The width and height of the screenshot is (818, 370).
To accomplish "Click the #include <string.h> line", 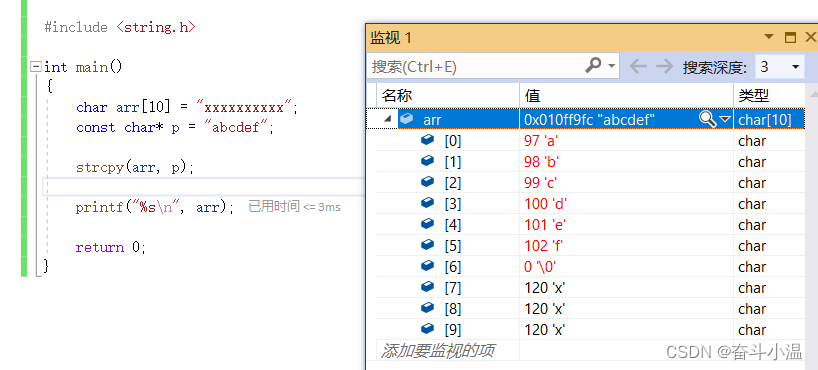I will [120, 27].
